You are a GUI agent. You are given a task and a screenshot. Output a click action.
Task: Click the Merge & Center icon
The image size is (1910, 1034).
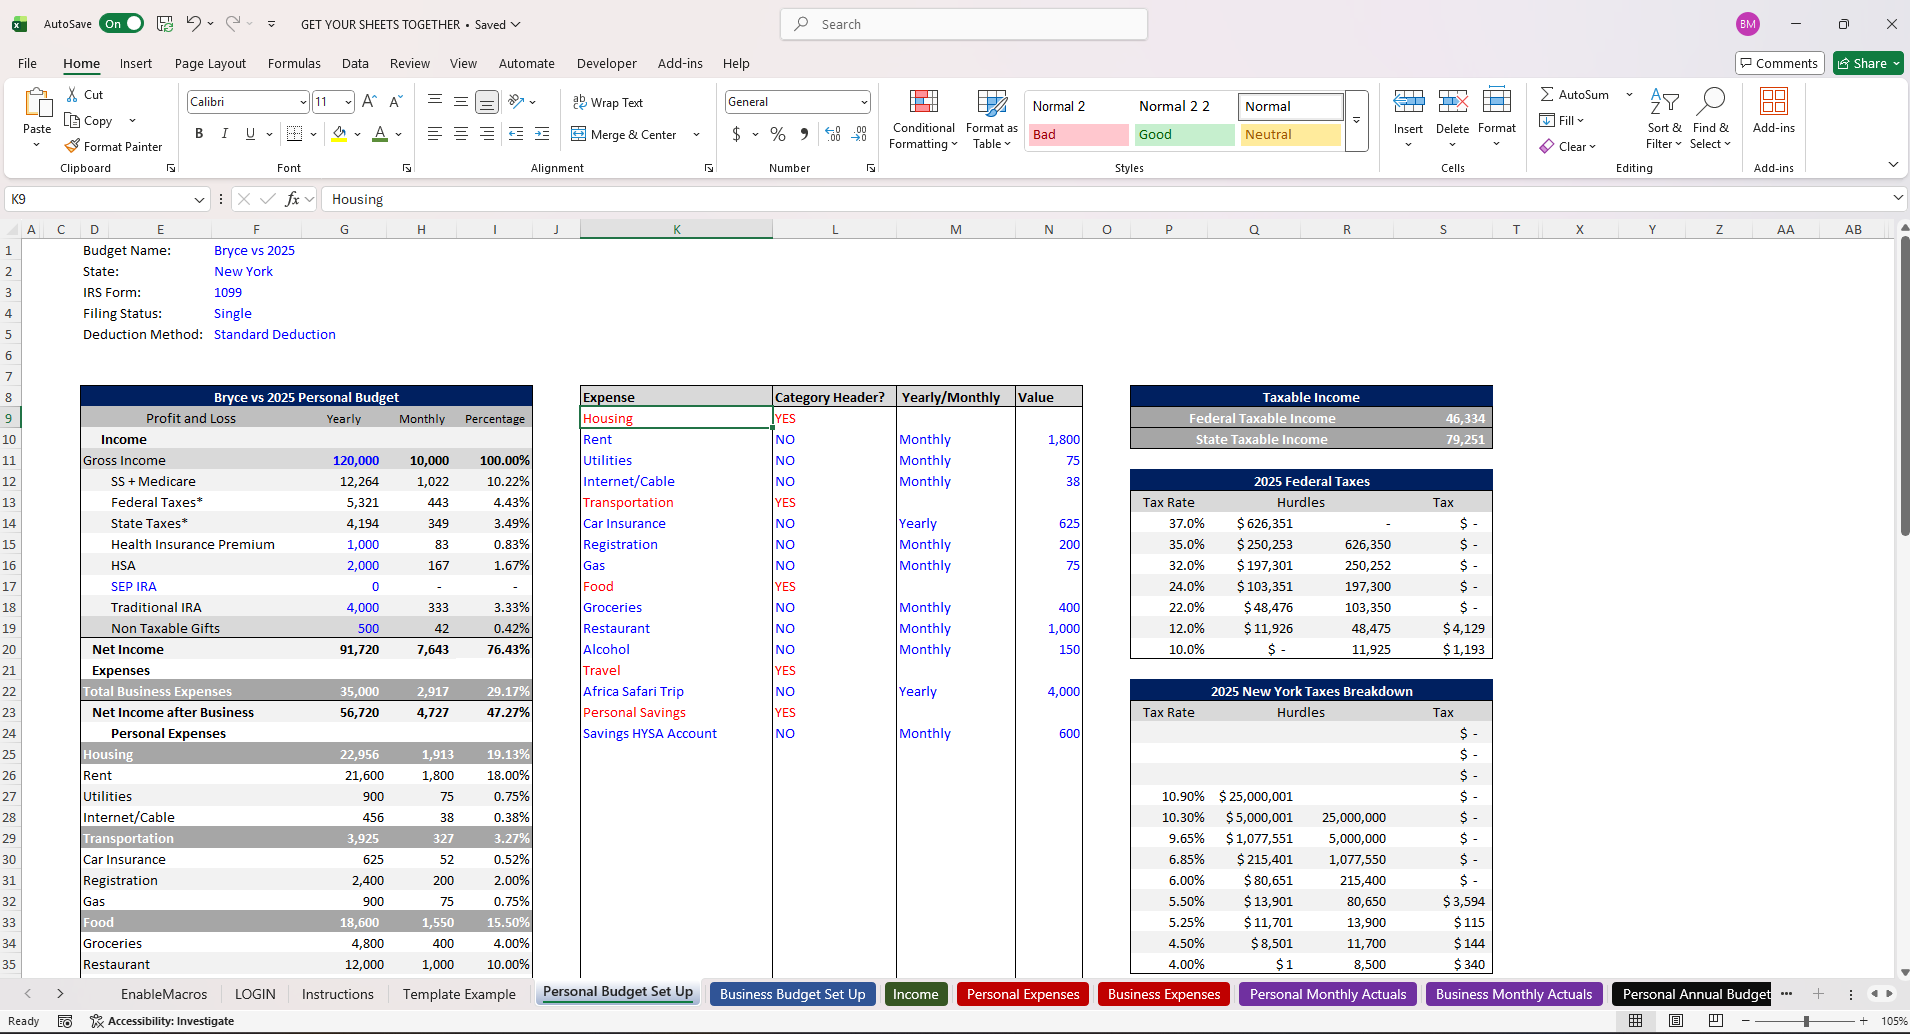pyautogui.click(x=579, y=134)
